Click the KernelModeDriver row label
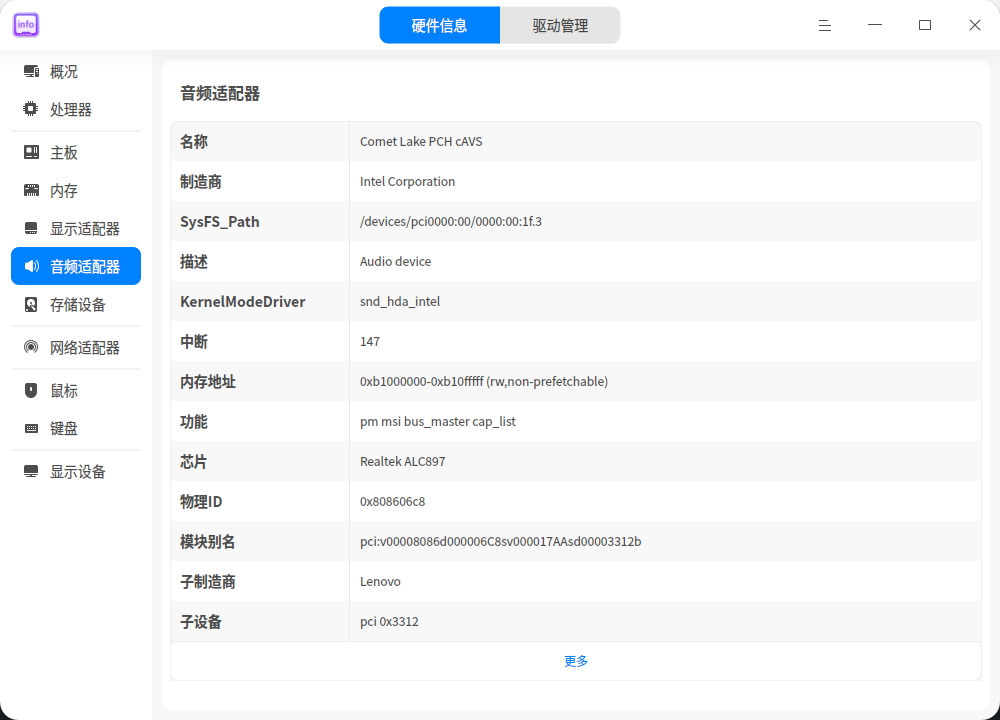The width and height of the screenshot is (1000, 720). 242,302
